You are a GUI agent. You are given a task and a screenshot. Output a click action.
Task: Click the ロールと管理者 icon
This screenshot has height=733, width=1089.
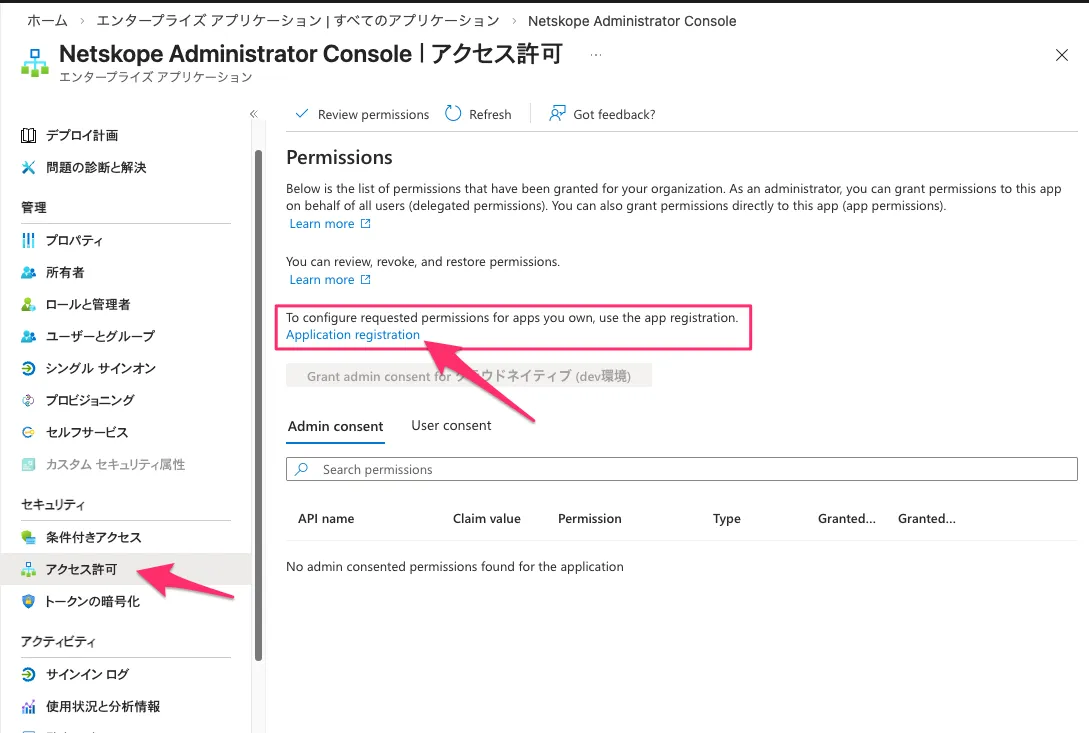28,304
